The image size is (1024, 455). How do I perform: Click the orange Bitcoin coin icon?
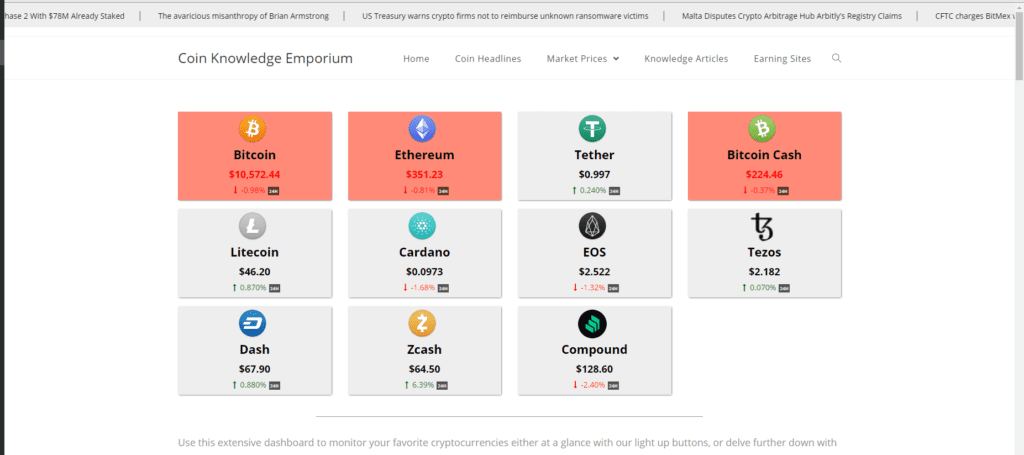252,129
